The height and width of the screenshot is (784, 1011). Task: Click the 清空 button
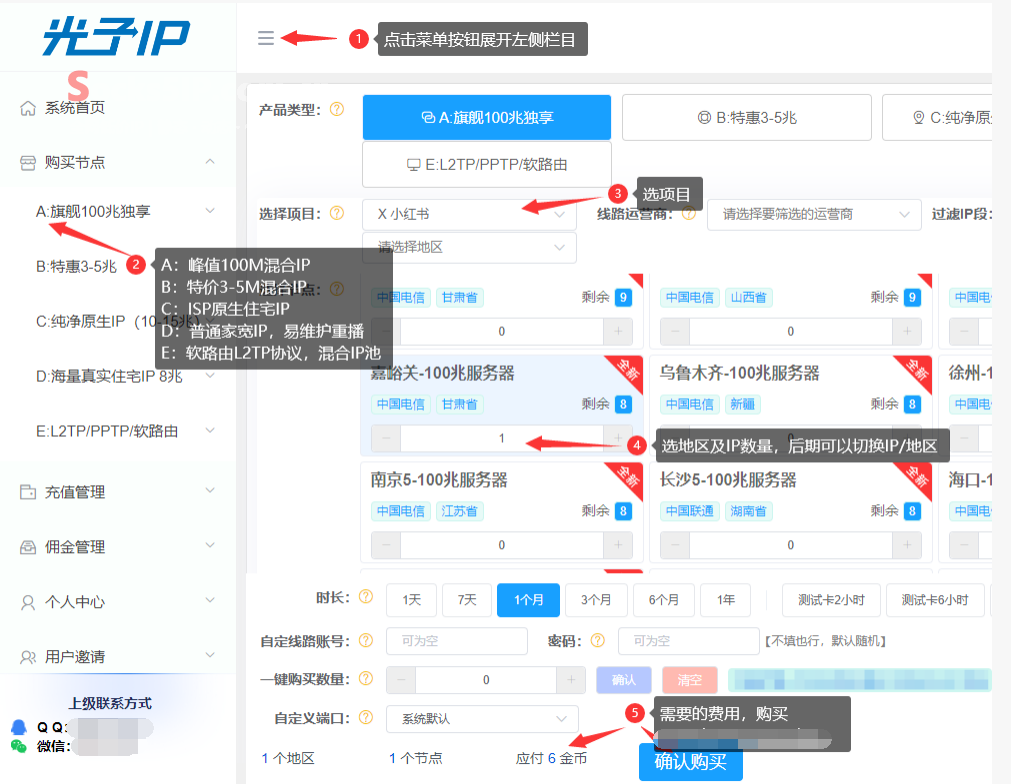[x=690, y=680]
